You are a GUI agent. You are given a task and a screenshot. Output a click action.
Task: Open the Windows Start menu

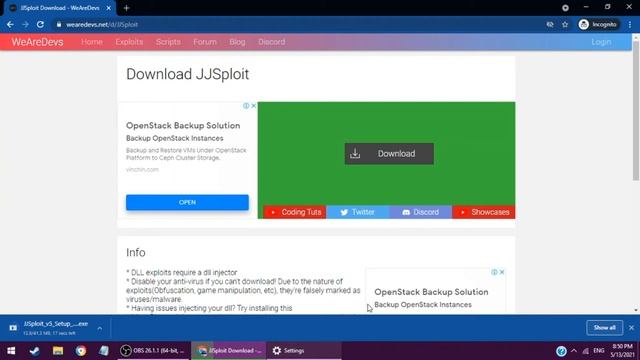point(11,351)
